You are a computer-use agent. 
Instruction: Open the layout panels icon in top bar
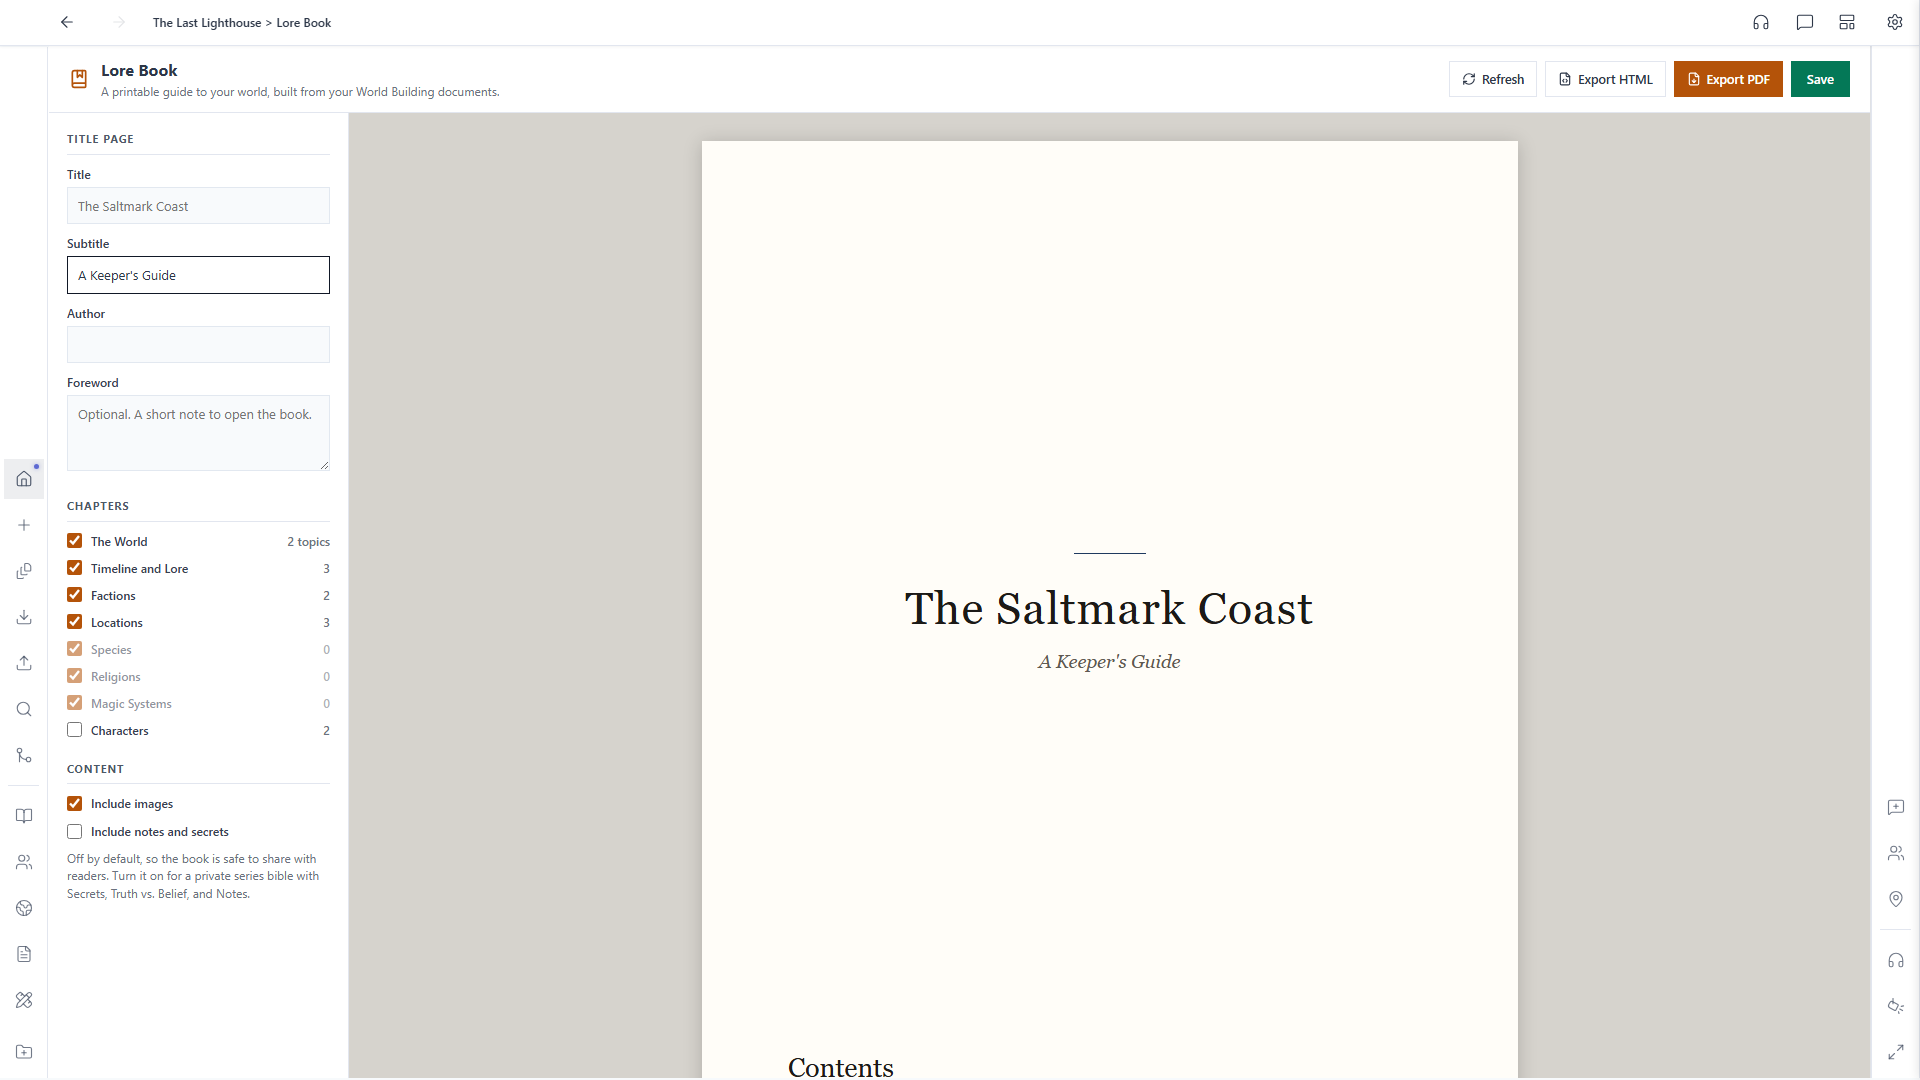(1847, 22)
